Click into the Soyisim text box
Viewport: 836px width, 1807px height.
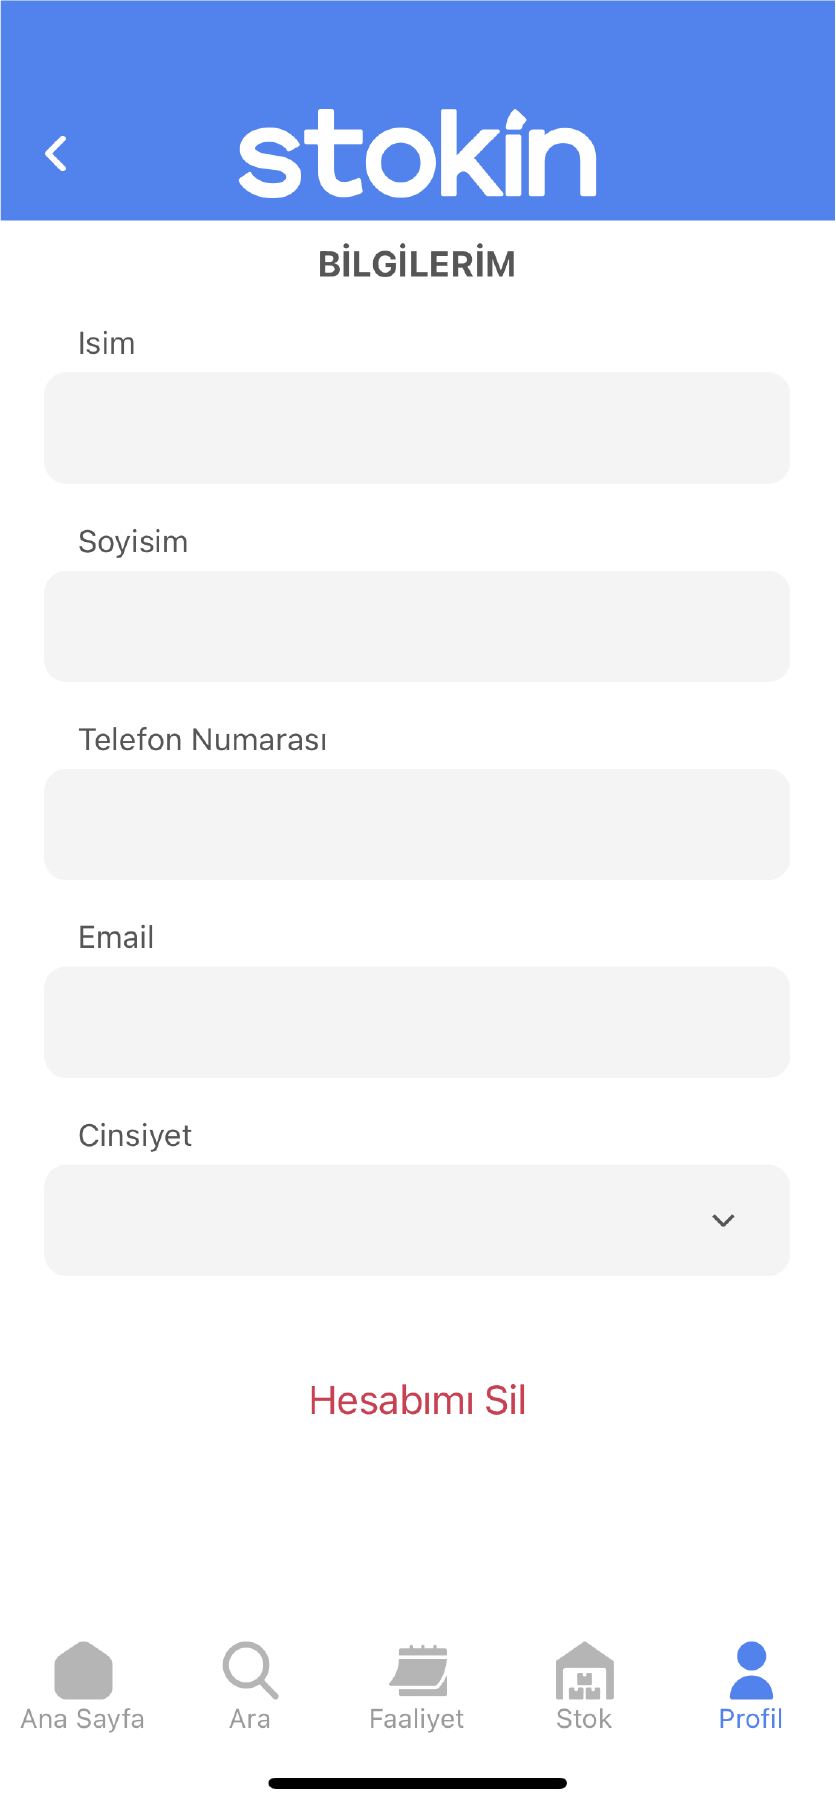417,626
